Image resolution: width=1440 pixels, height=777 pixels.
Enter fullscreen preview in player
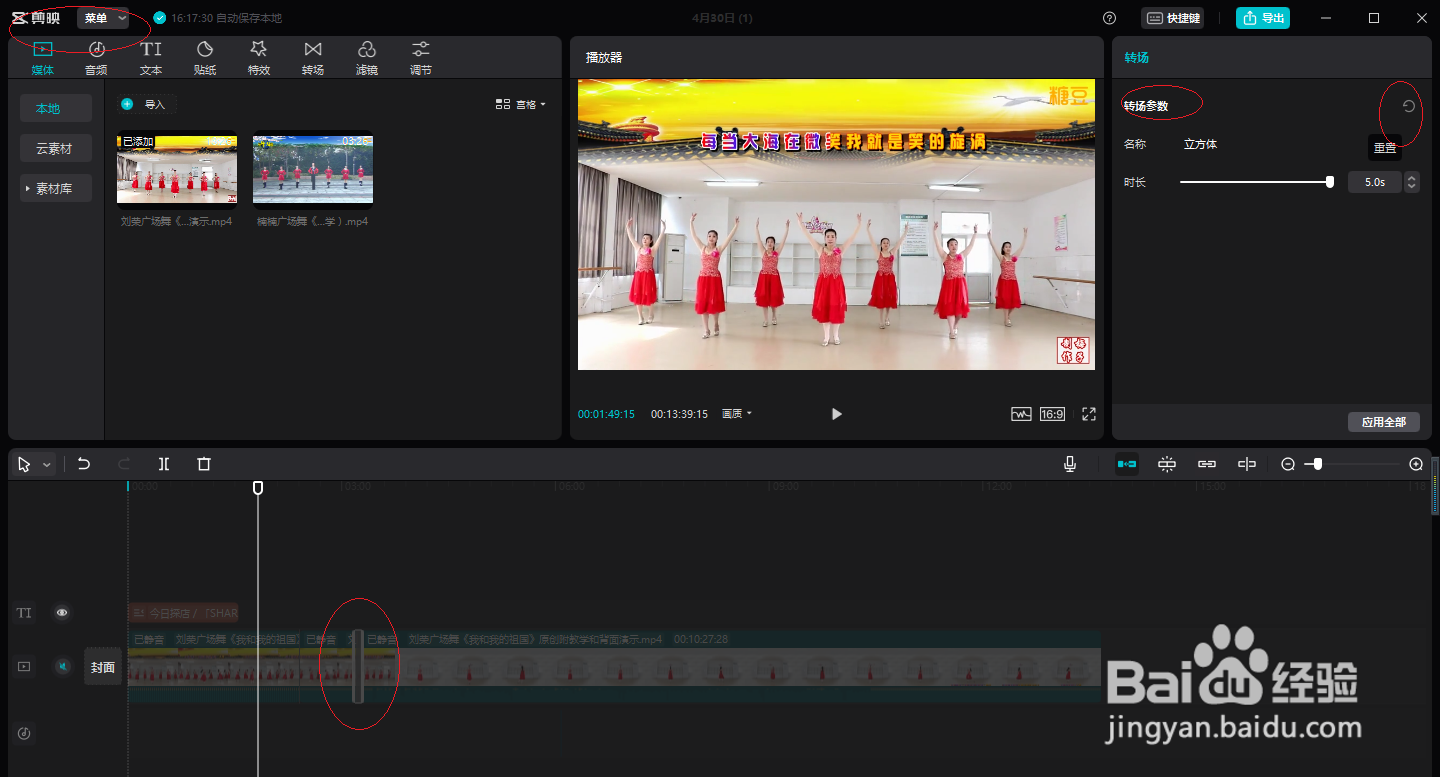[1089, 414]
